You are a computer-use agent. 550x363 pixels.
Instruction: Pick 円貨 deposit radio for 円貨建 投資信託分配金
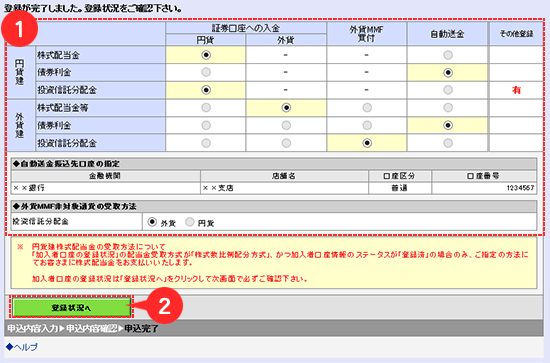206,90
